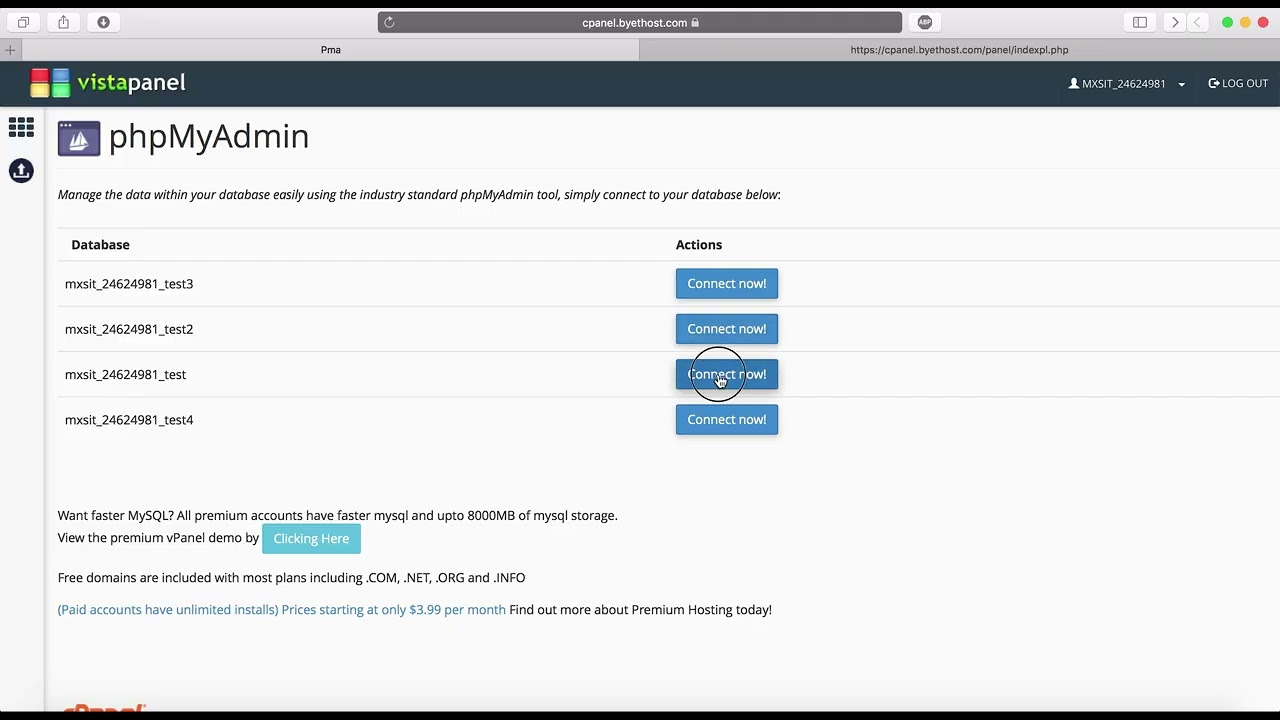Reload the page in address bar
Screen dimensions: 1280x720
390,22
